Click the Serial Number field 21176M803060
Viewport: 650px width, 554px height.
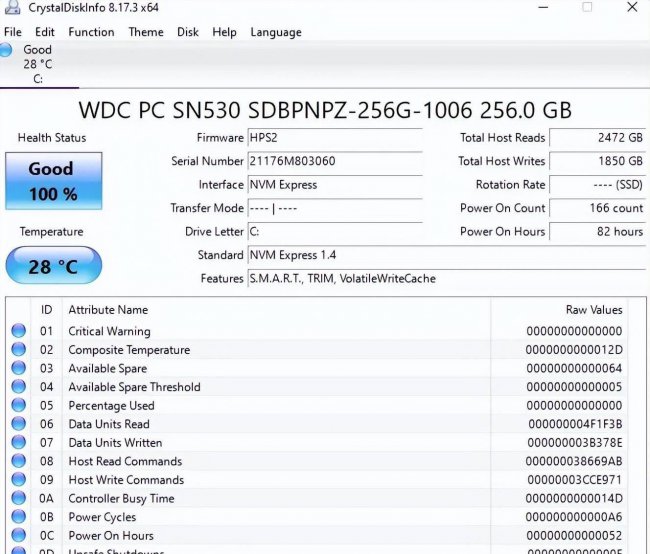[335, 161]
